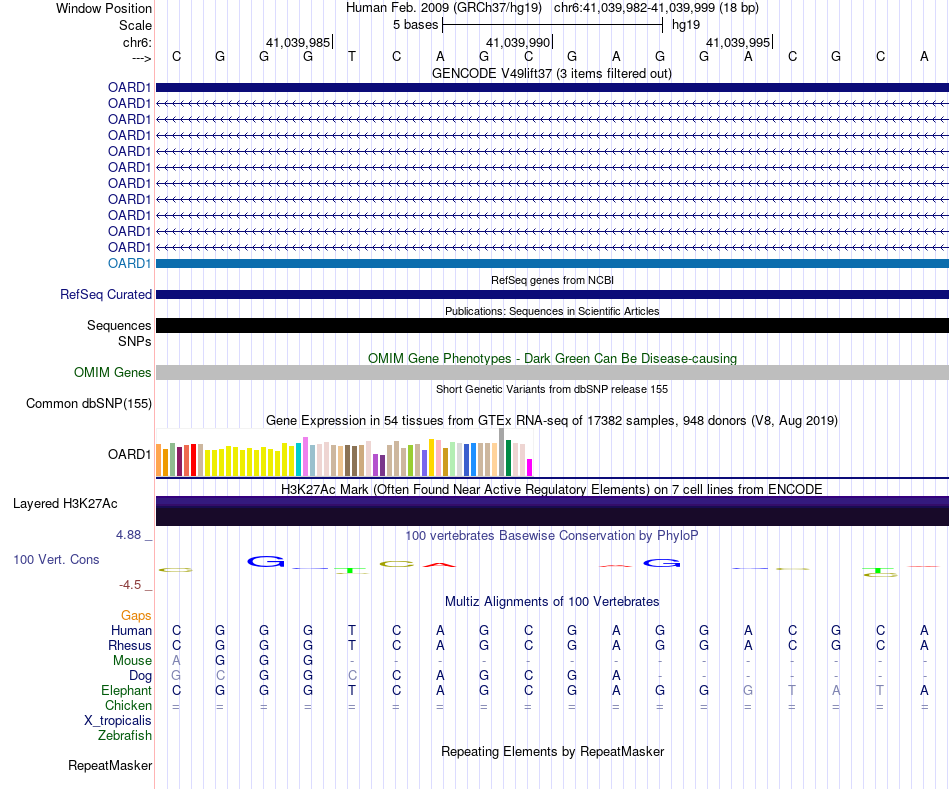The width and height of the screenshot is (950, 789).
Task: Click the ---> sequence direction arrow label
Action: 142,58
